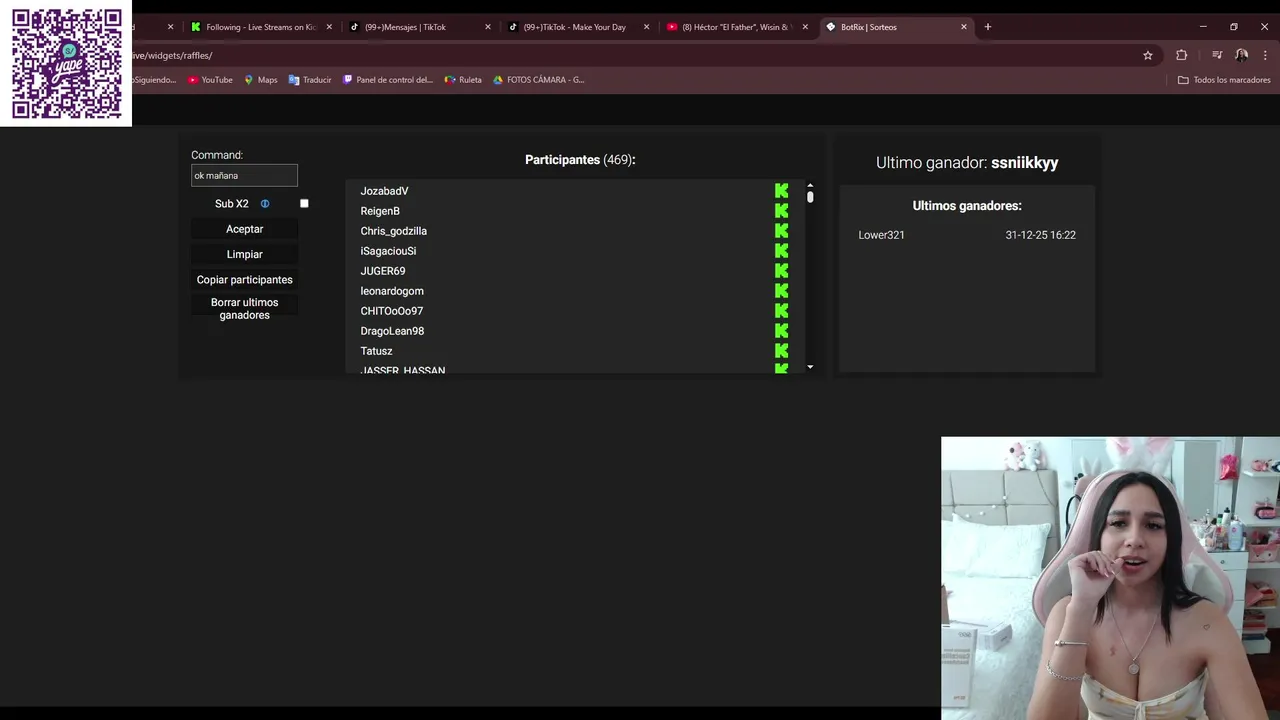Image resolution: width=1280 pixels, height=720 pixels.
Task: Click the Sub X2 info icon
Action: pyautogui.click(x=265, y=204)
